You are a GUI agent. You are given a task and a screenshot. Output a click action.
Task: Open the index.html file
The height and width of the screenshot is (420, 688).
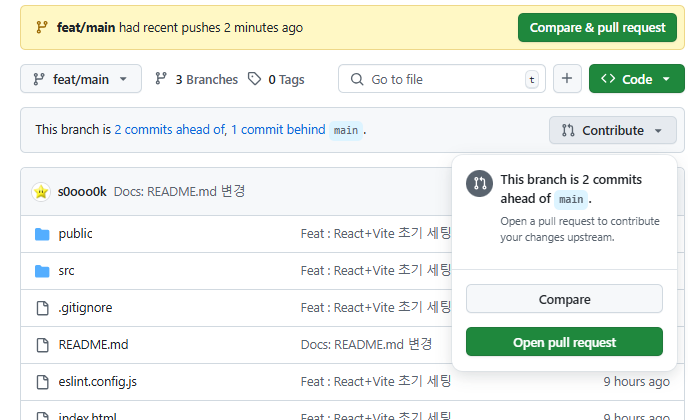tap(87, 416)
